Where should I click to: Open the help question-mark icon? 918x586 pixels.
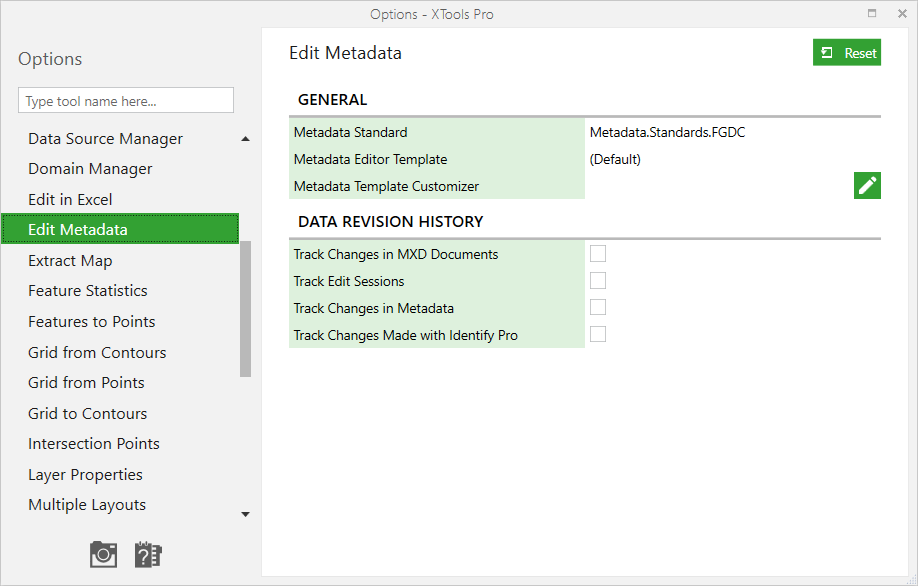coord(148,554)
